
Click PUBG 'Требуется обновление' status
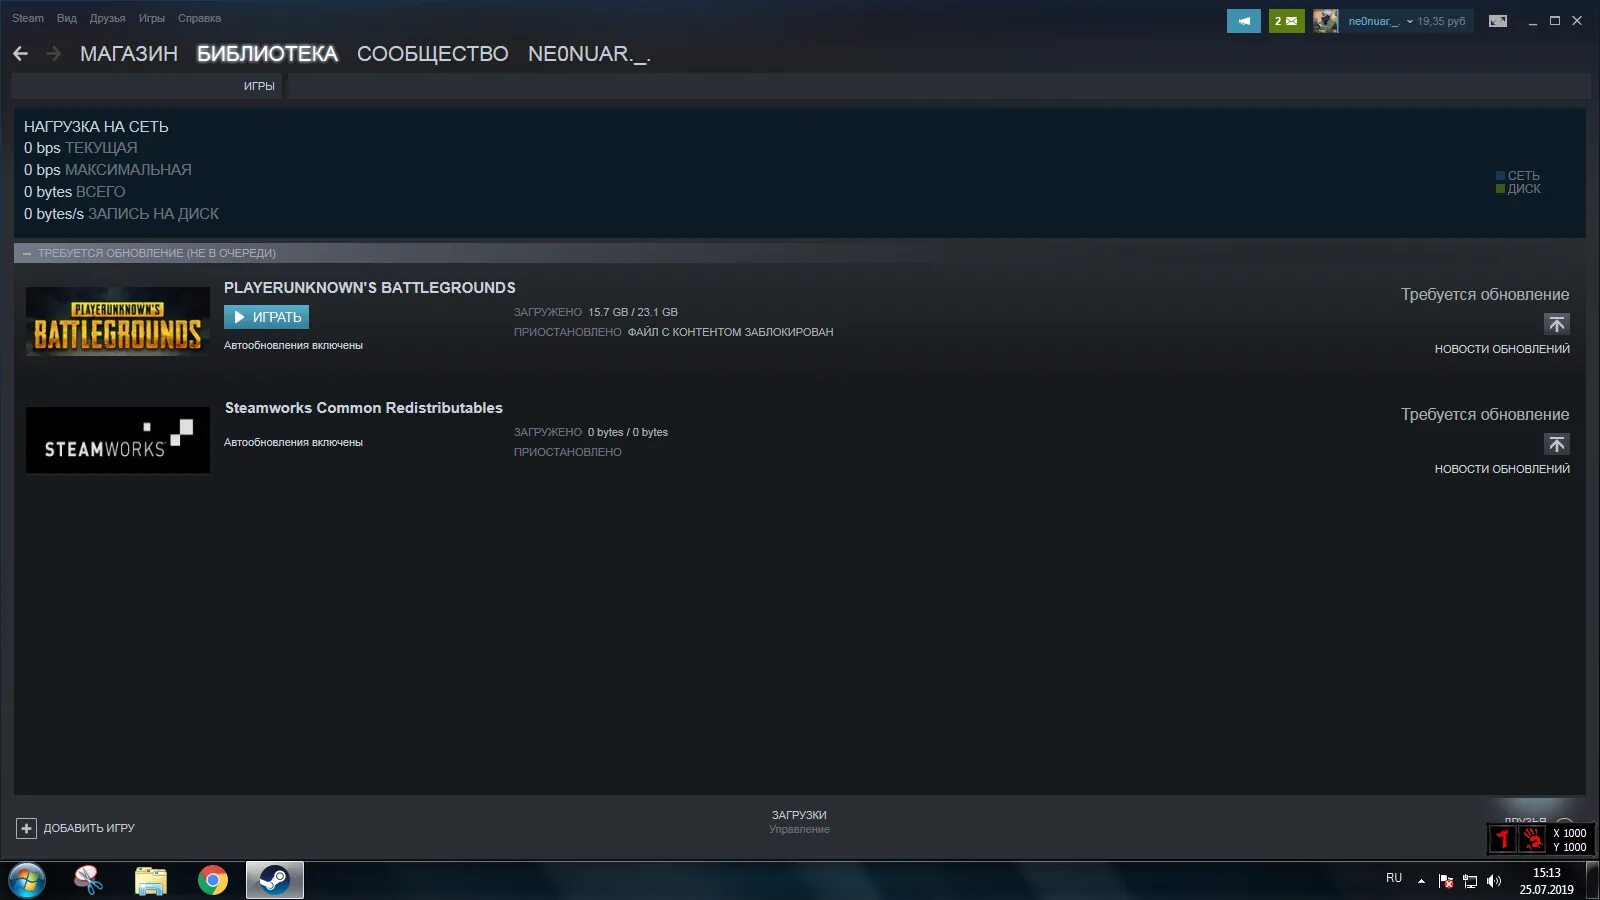1485,295
